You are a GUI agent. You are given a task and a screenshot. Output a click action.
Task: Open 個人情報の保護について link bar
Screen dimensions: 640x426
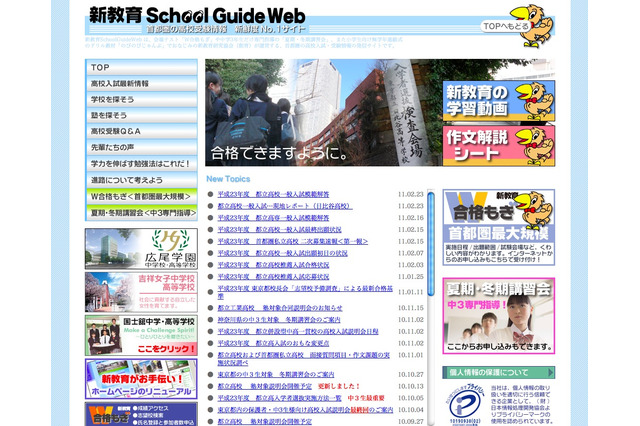coord(499,372)
